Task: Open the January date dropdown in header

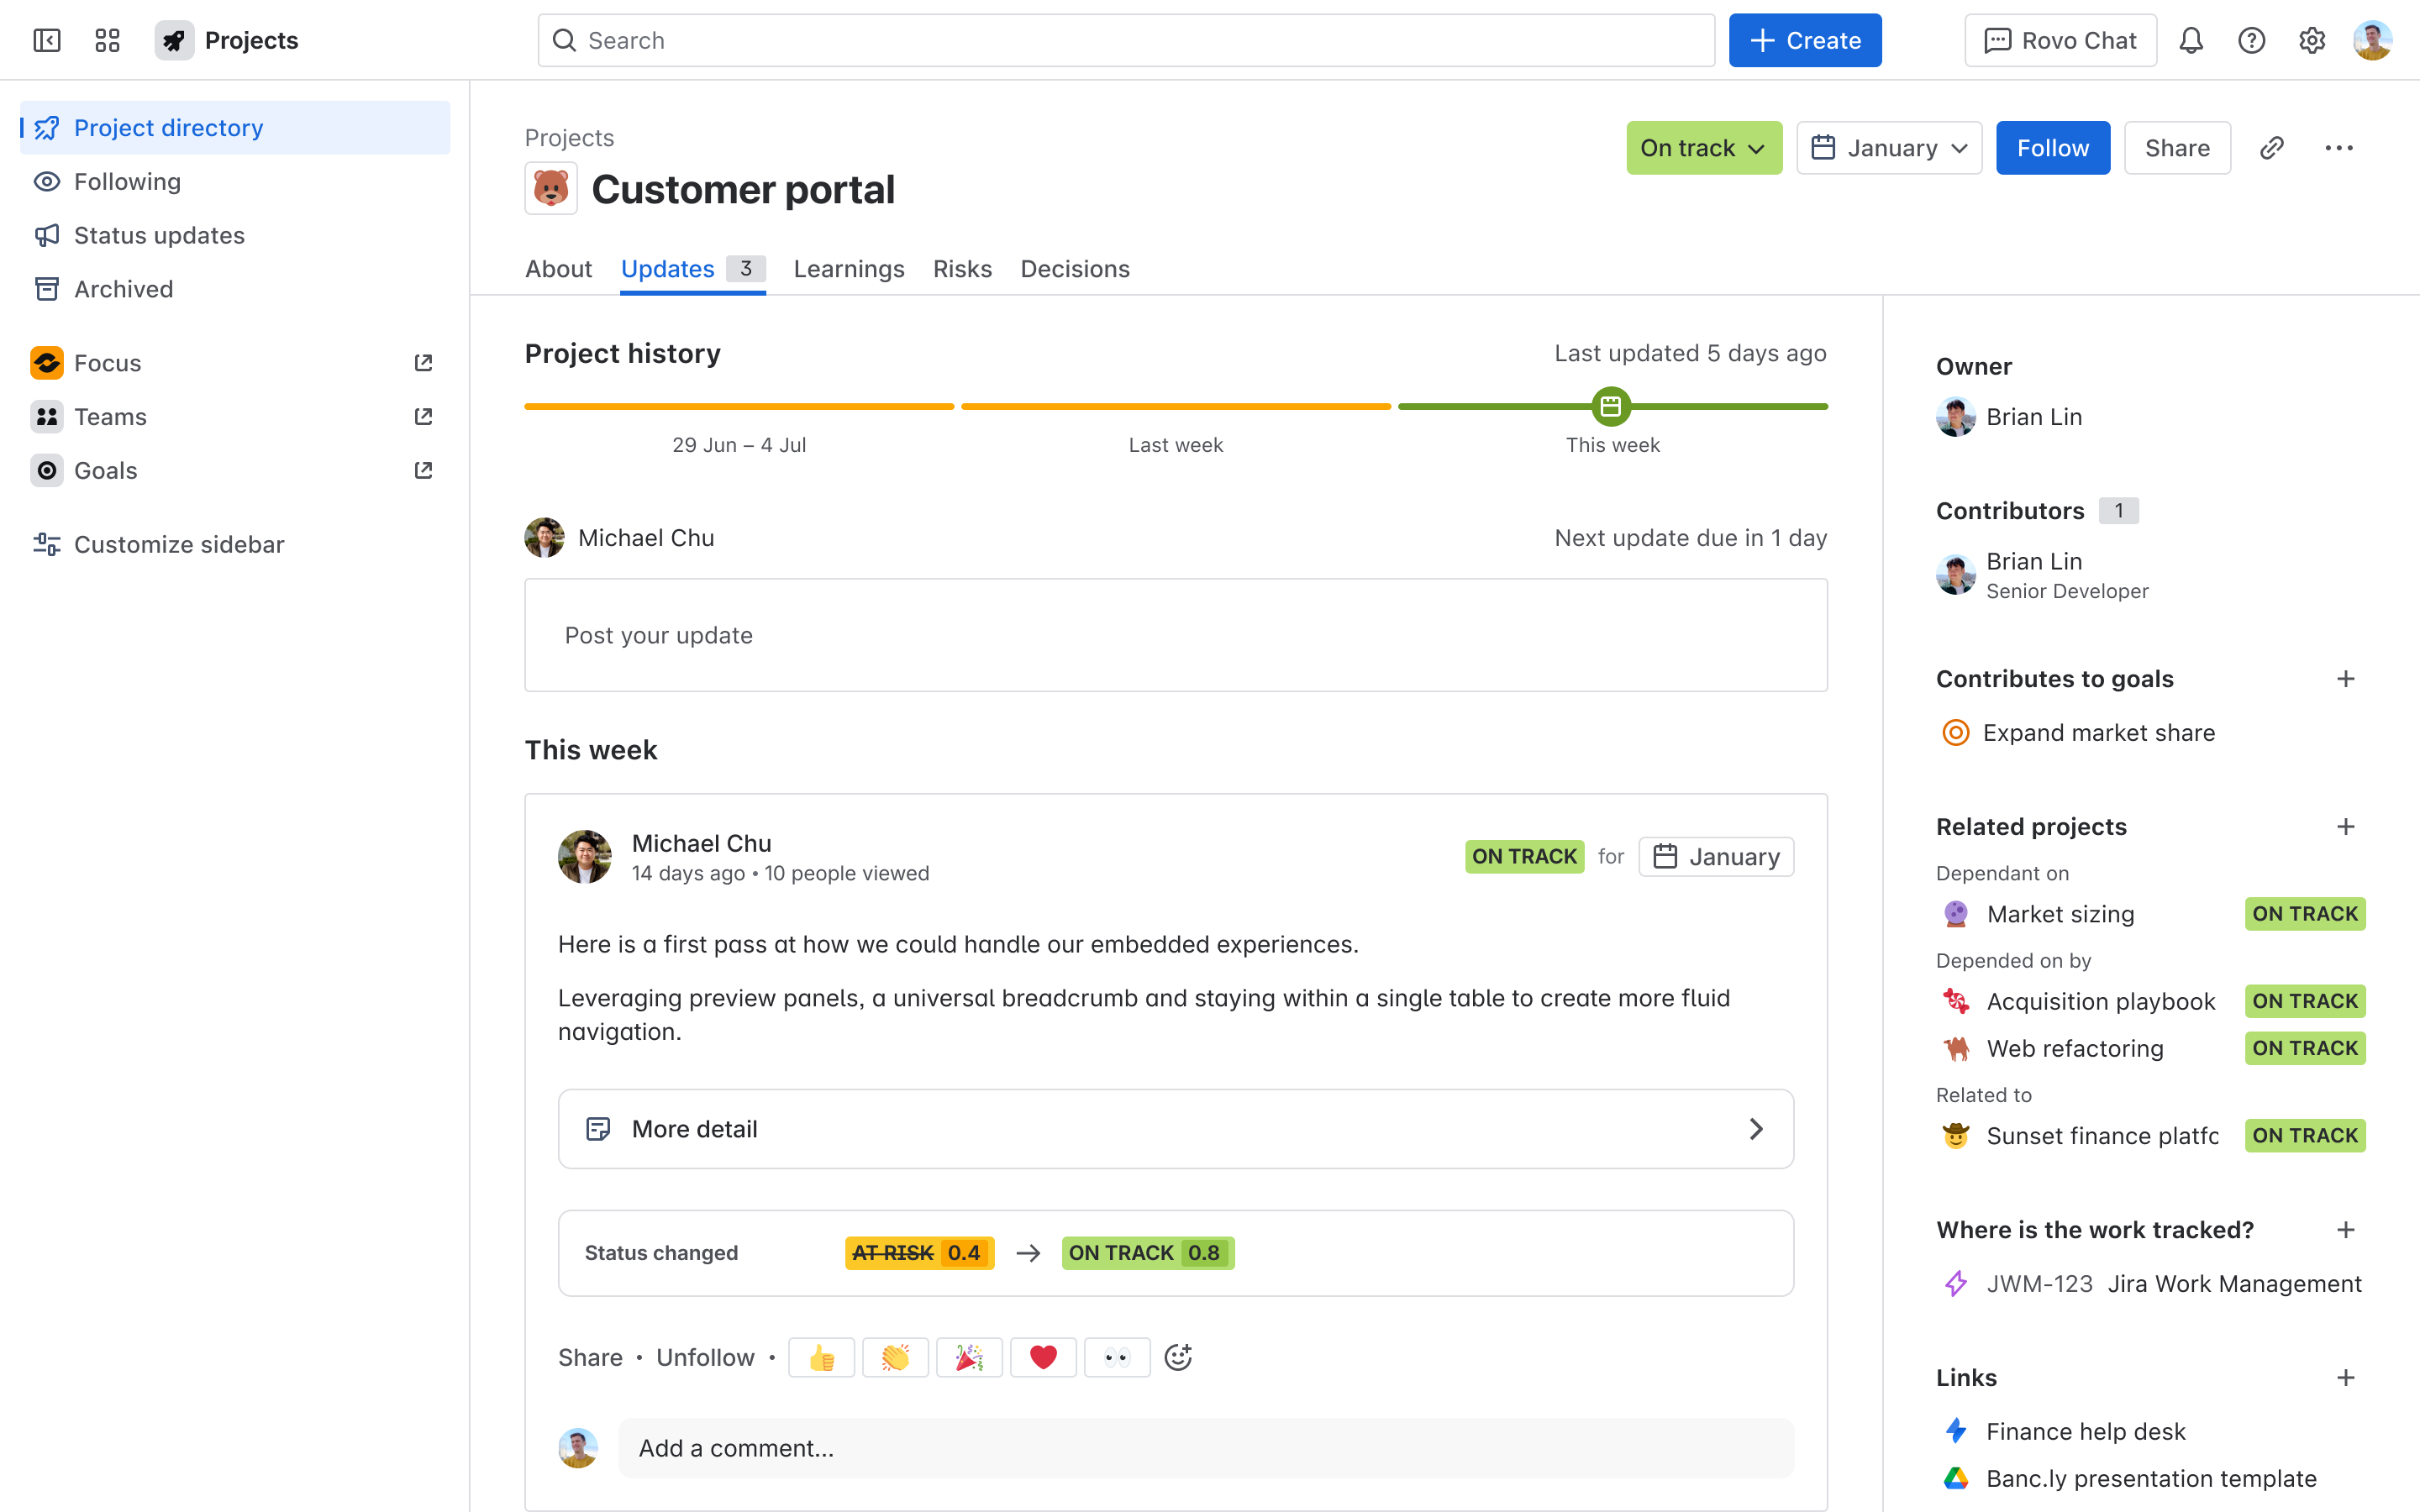Action: (1888, 148)
